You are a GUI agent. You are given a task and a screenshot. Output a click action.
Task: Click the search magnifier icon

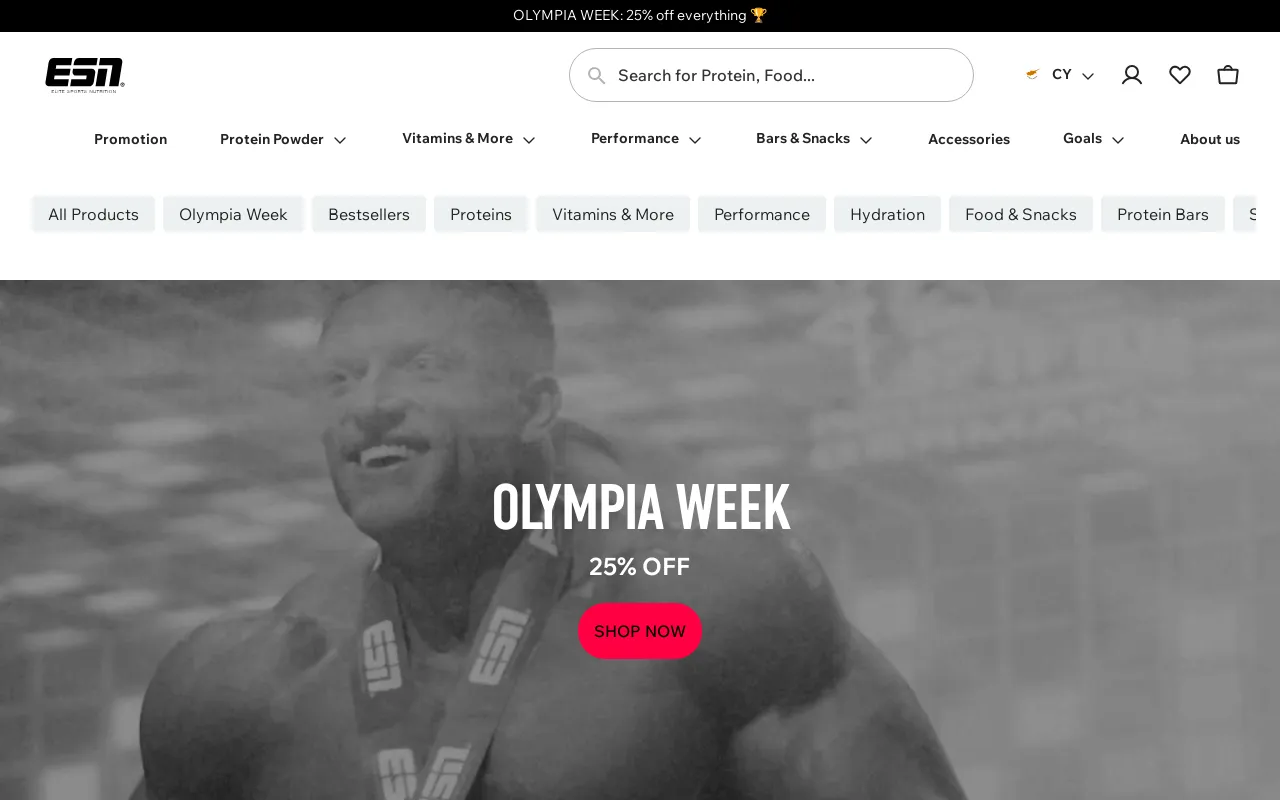pos(597,75)
